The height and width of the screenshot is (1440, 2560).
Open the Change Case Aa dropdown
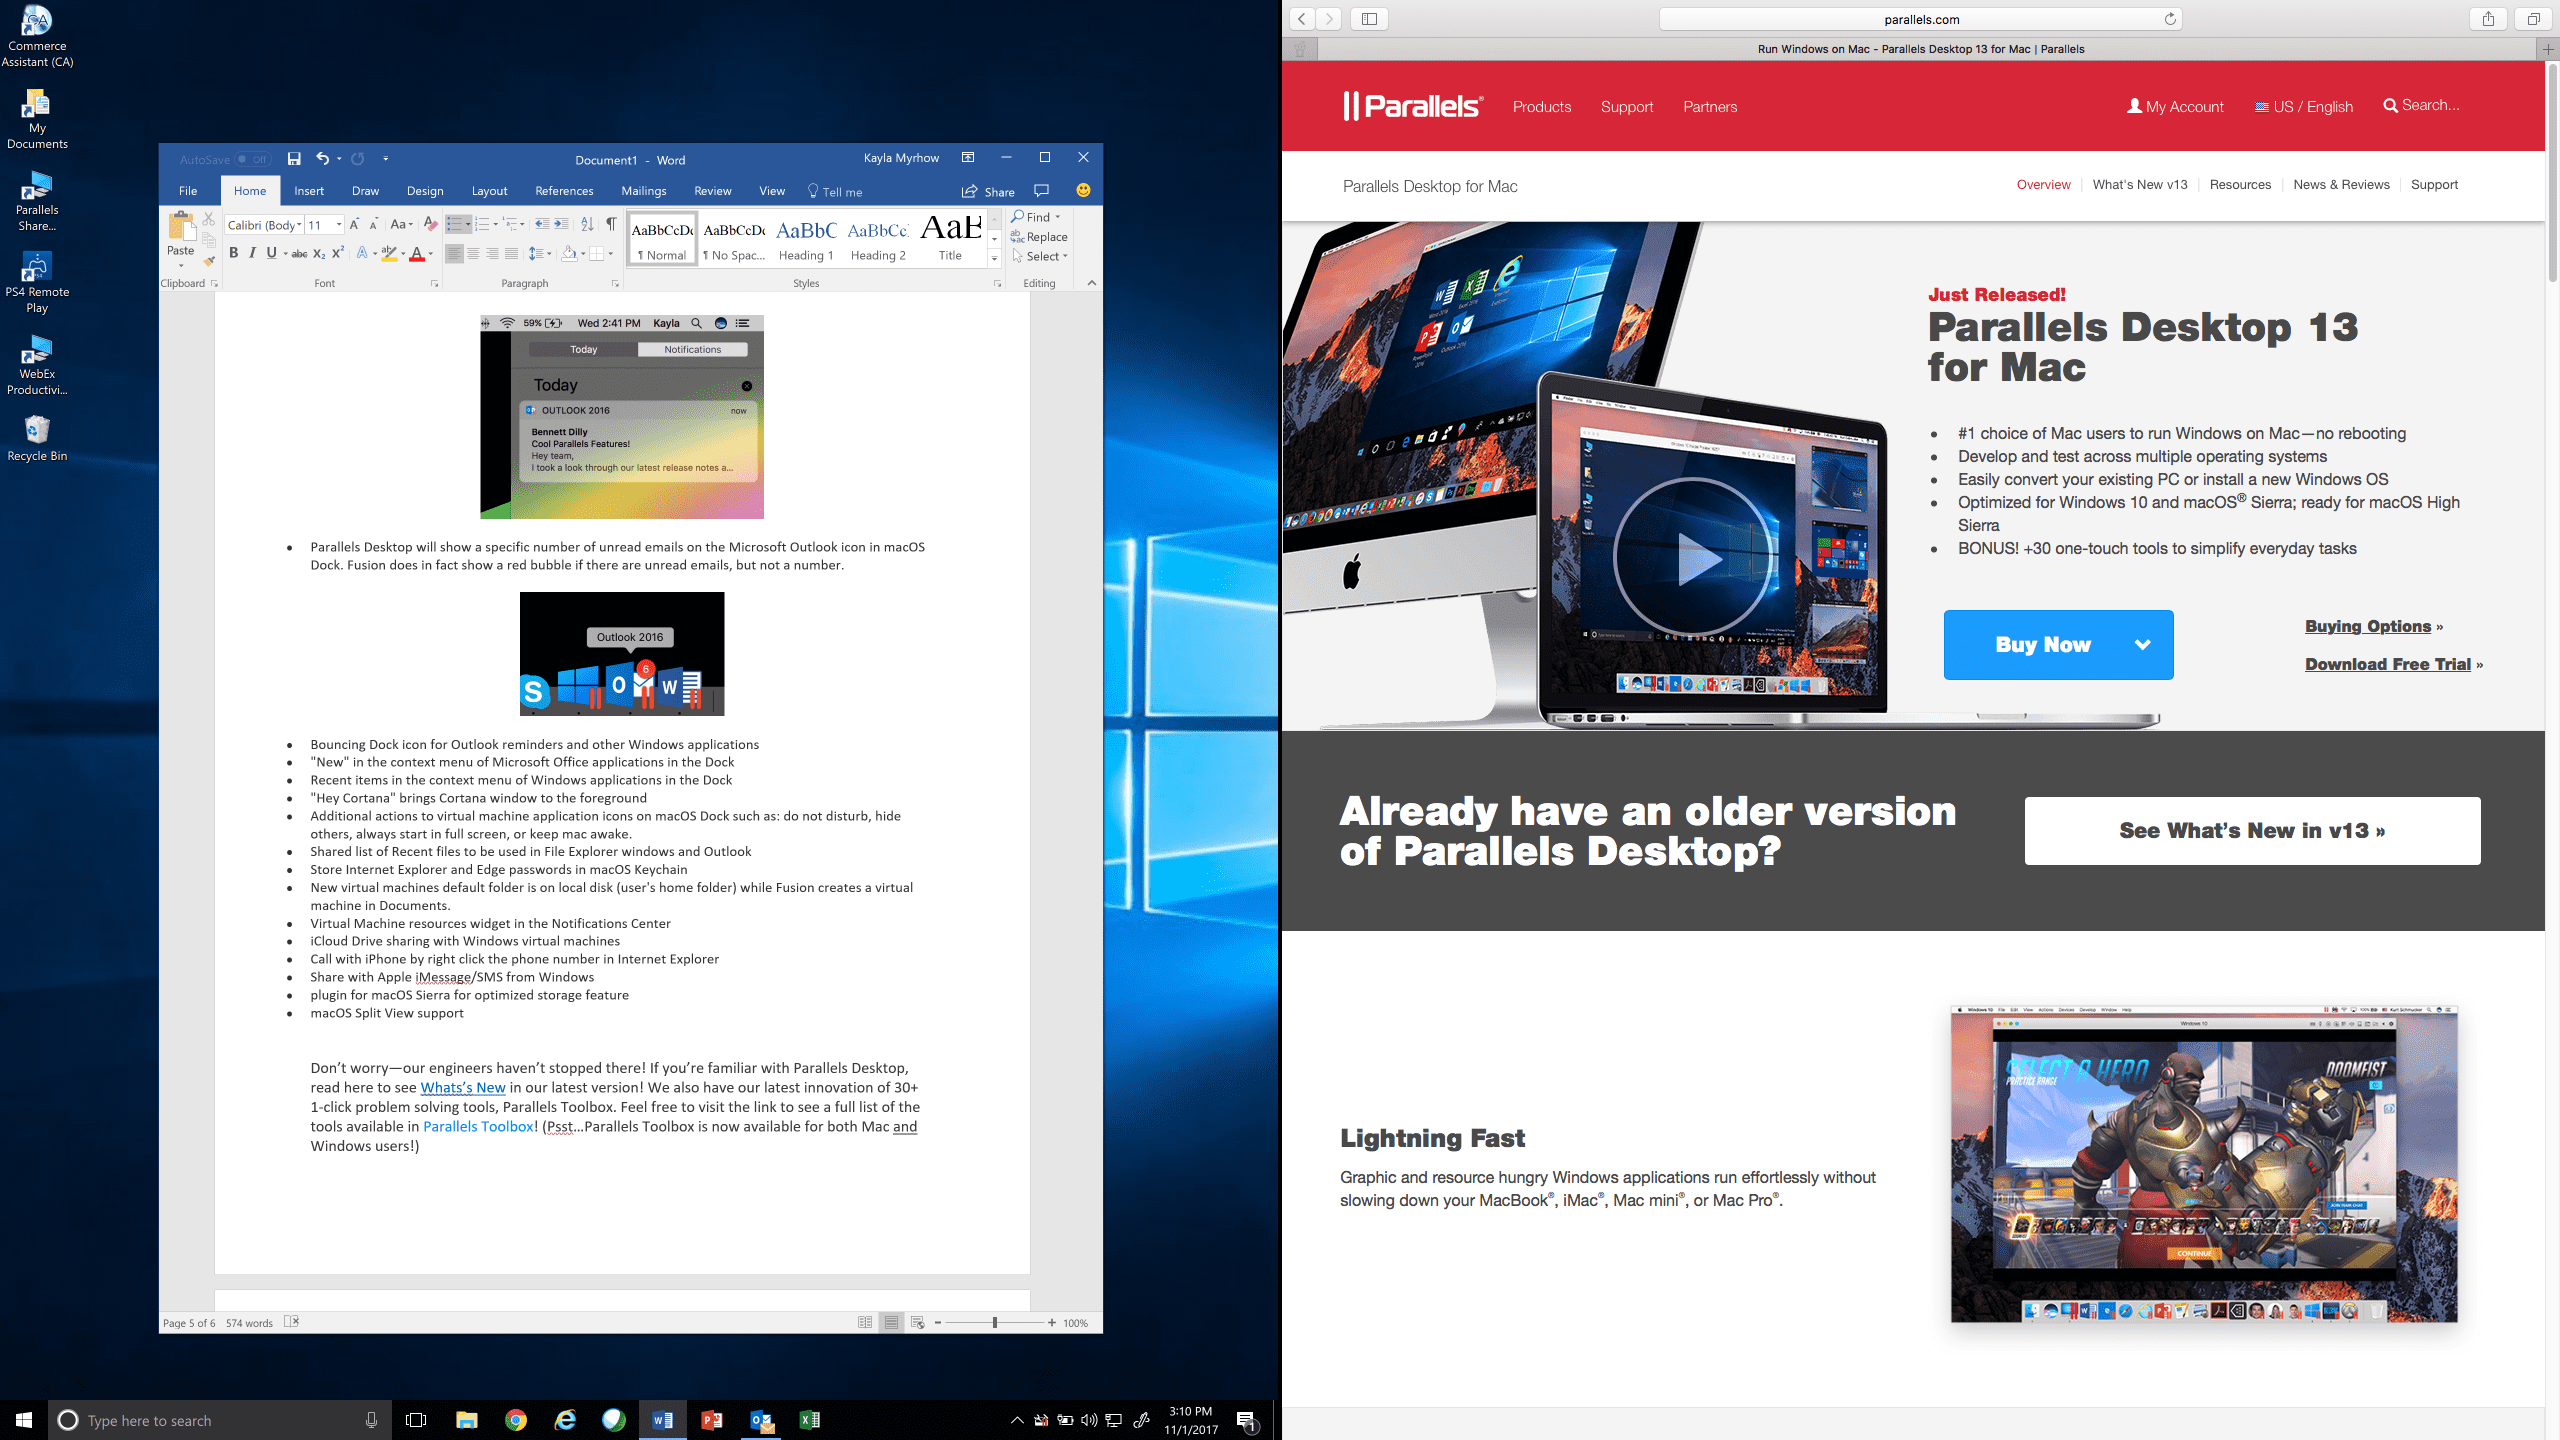(x=401, y=225)
